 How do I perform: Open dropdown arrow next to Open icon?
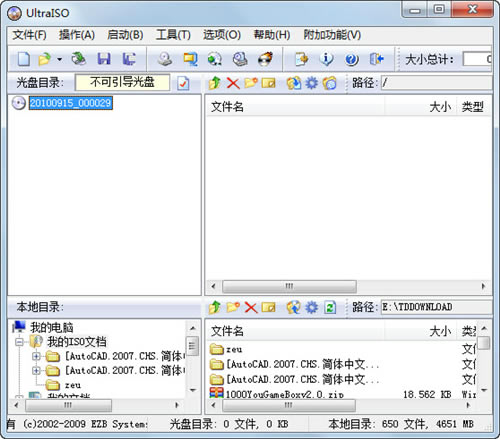coord(59,60)
